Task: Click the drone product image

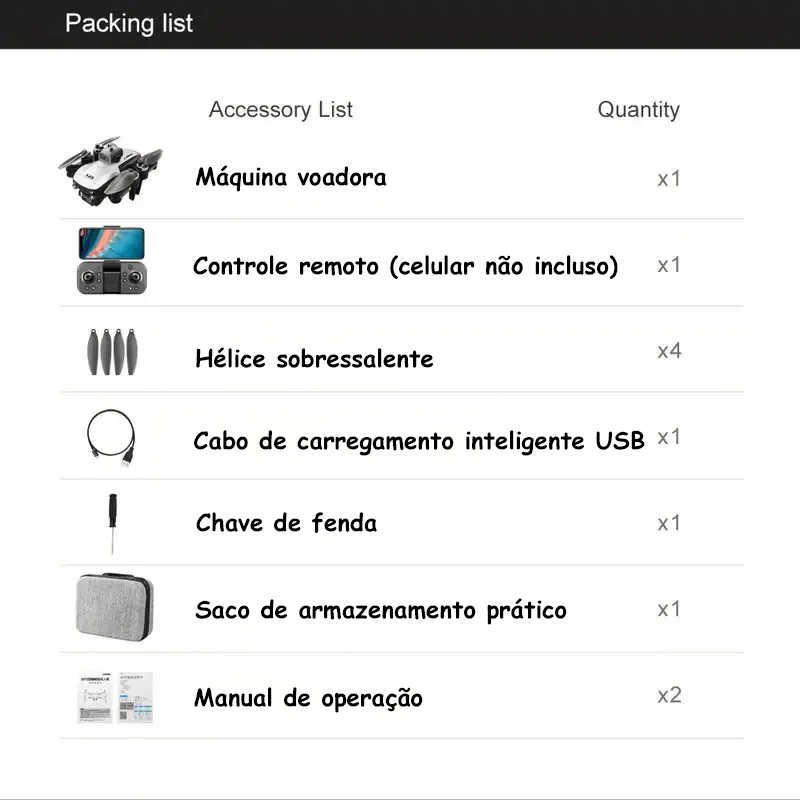Action: [x=110, y=172]
